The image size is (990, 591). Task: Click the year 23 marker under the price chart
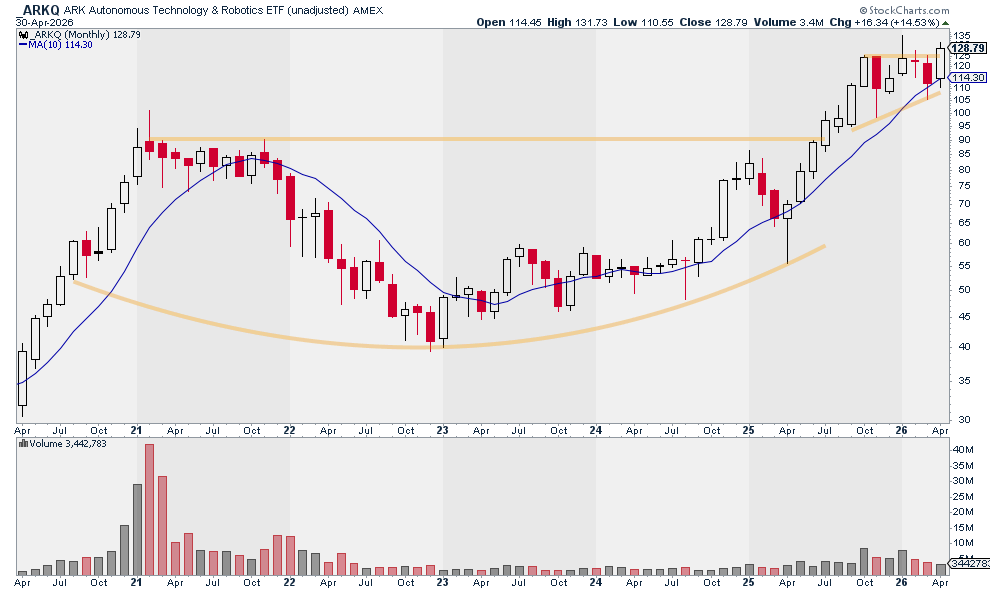[443, 430]
